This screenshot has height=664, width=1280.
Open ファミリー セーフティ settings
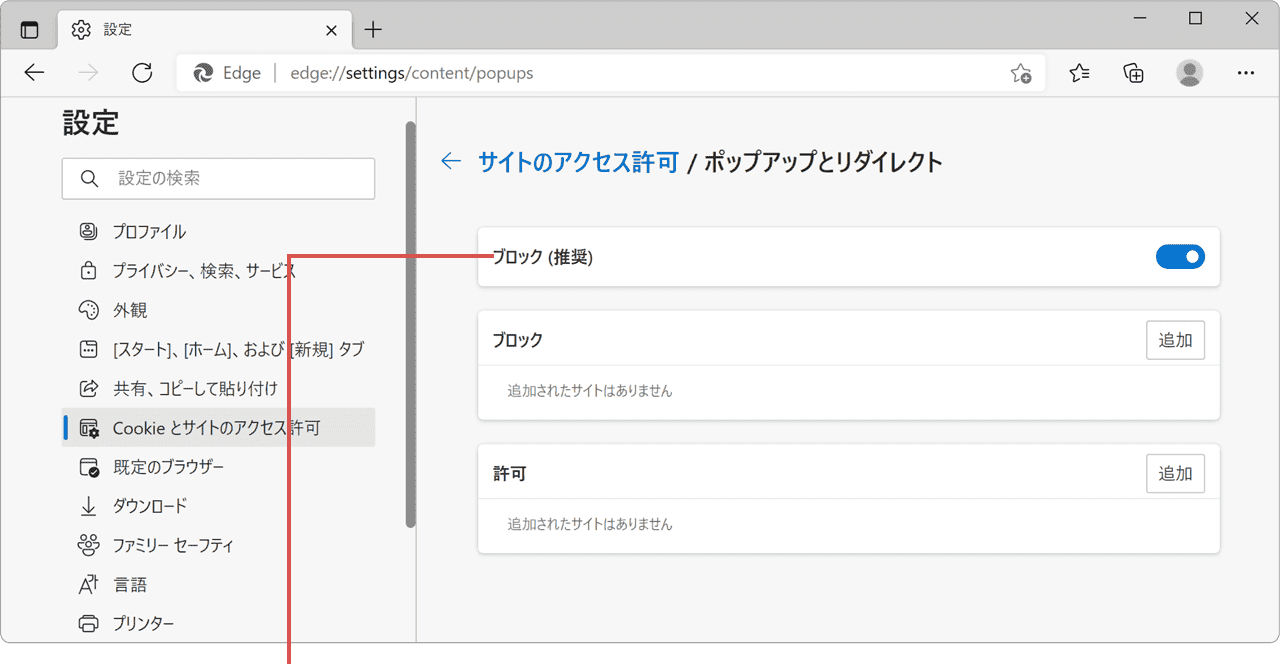(218, 545)
